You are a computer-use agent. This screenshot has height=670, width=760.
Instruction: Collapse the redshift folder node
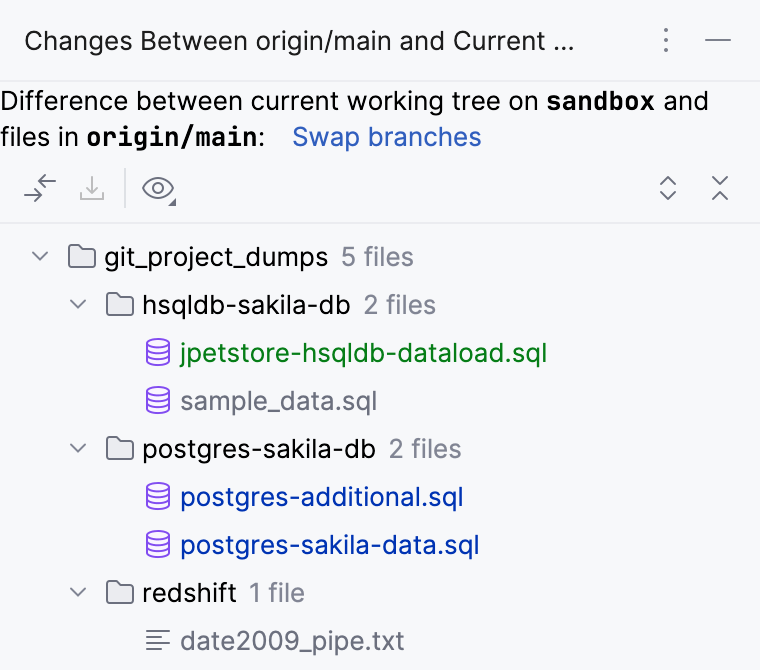pos(78,593)
